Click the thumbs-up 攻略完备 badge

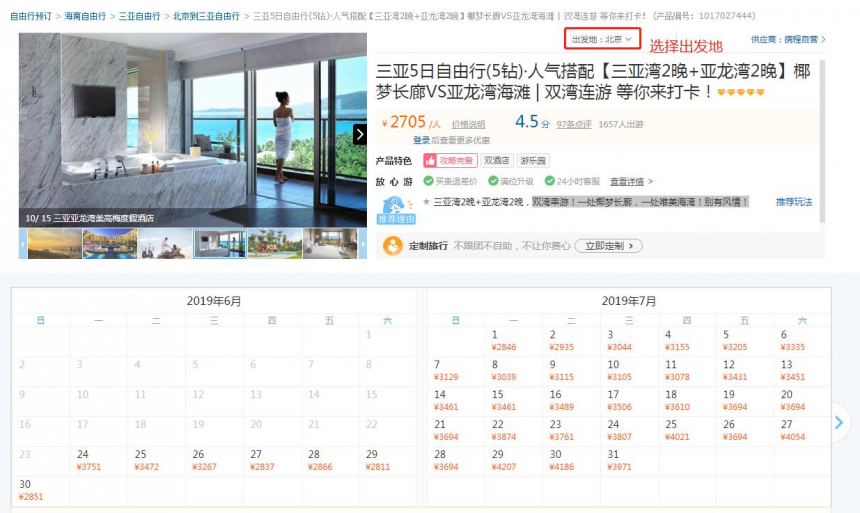pos(450,161)
